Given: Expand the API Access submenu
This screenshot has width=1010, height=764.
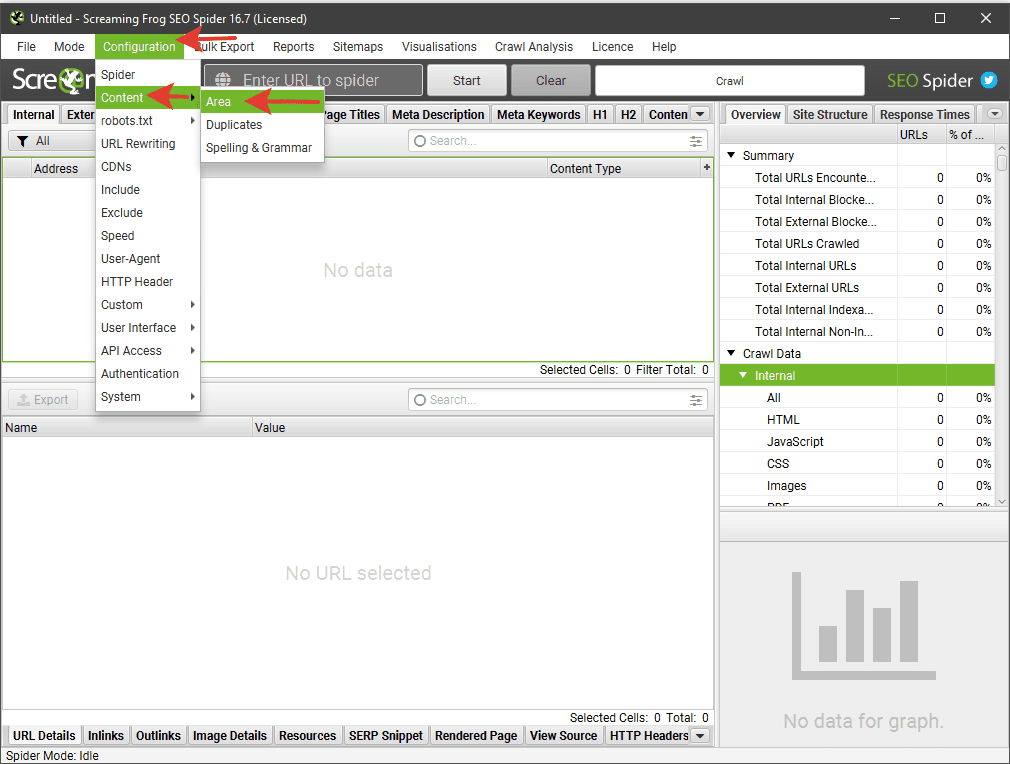Looking at the screenshot, I should pos(148,350).
